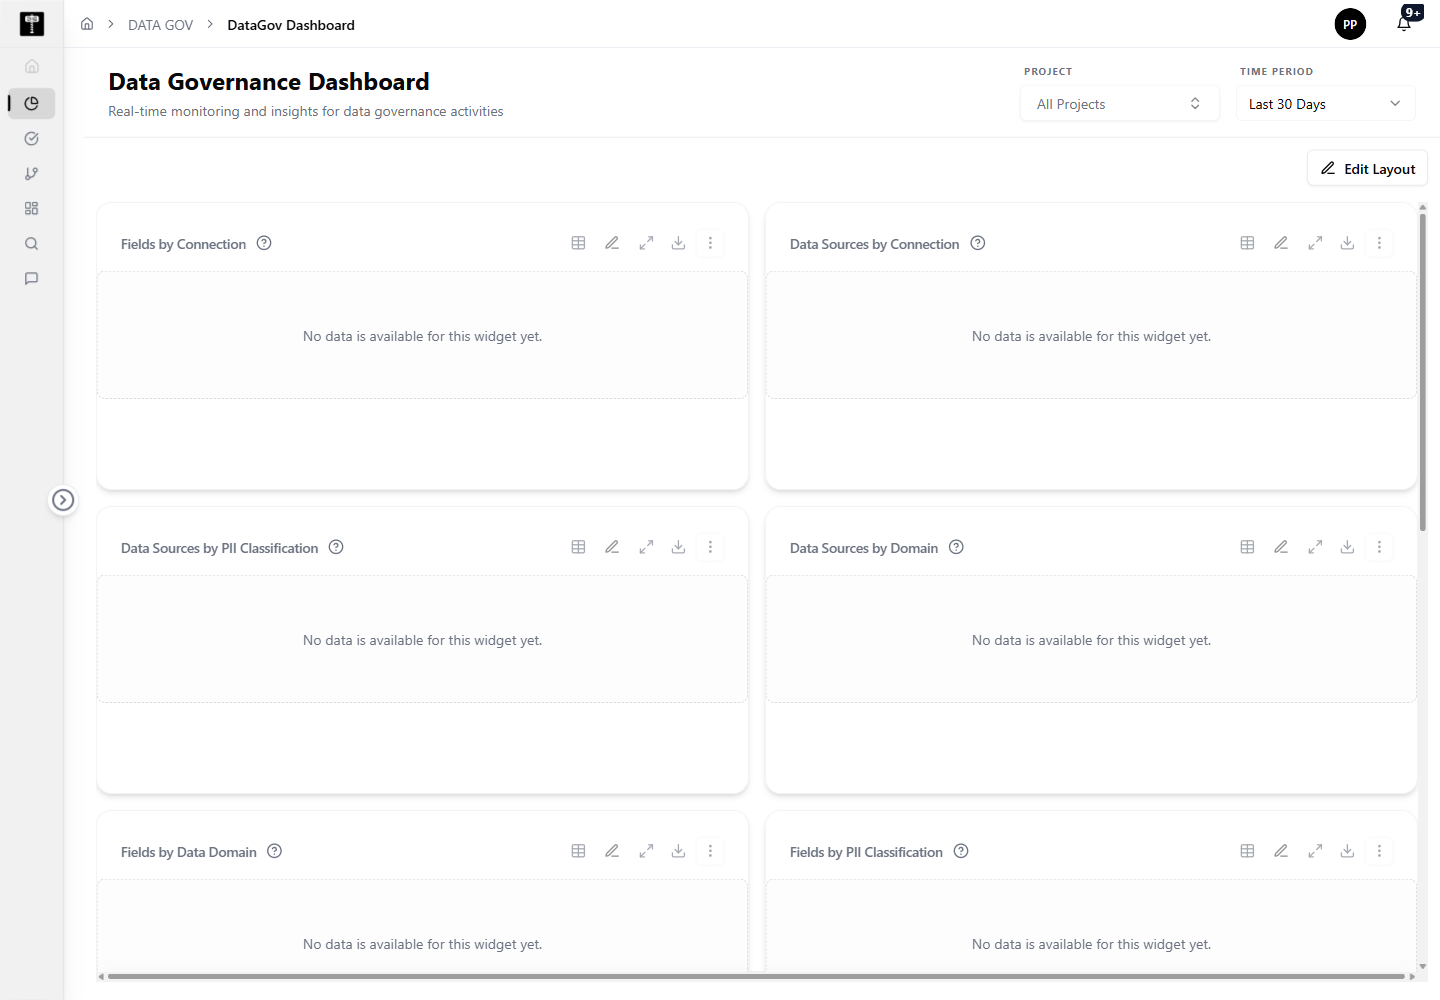This screenshot has width=1440, height=1000.
Task: Click the DataGov Dashboard breadcrumb
Action: click(291, 25)
